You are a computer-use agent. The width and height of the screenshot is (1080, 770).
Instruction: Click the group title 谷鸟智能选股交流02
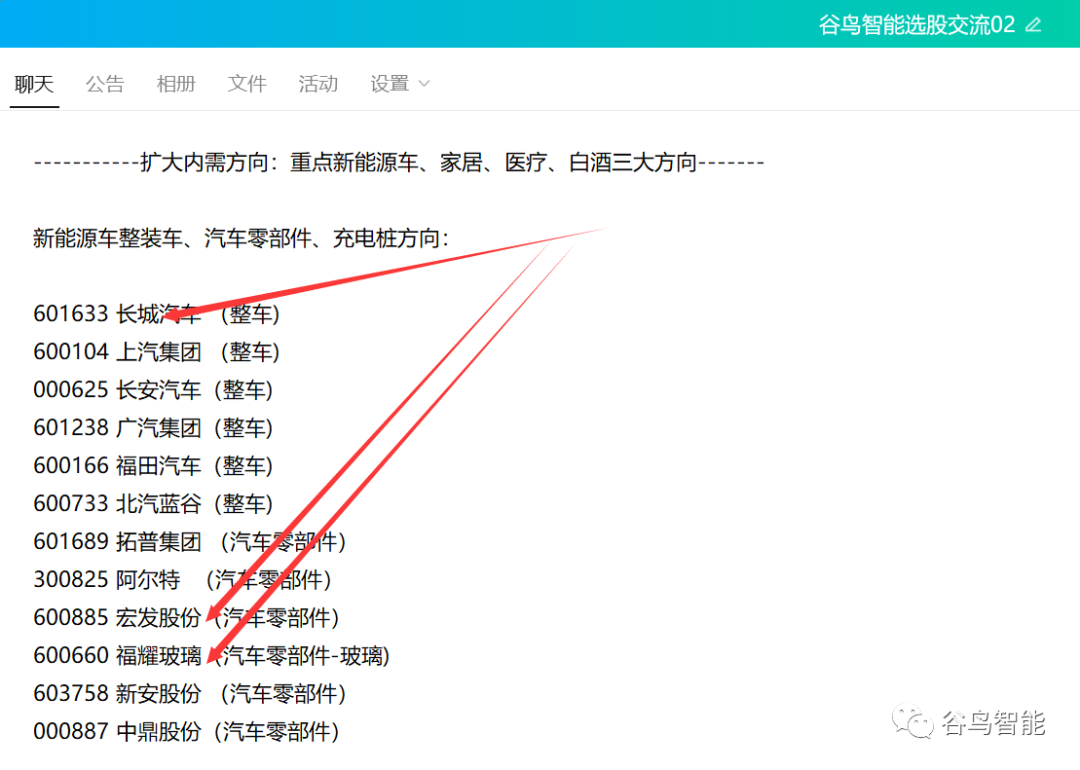[916, 25]
